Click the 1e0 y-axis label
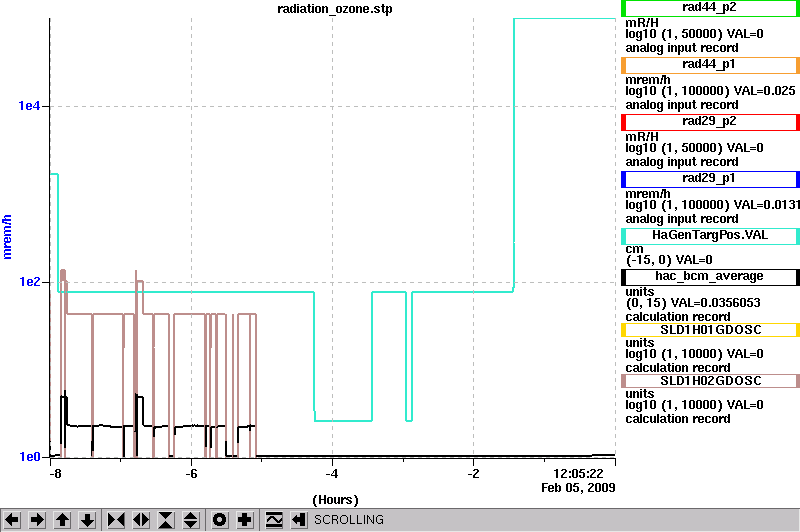Screen dimensions: 800x532 pyautogui.click(x=29, y=457)
